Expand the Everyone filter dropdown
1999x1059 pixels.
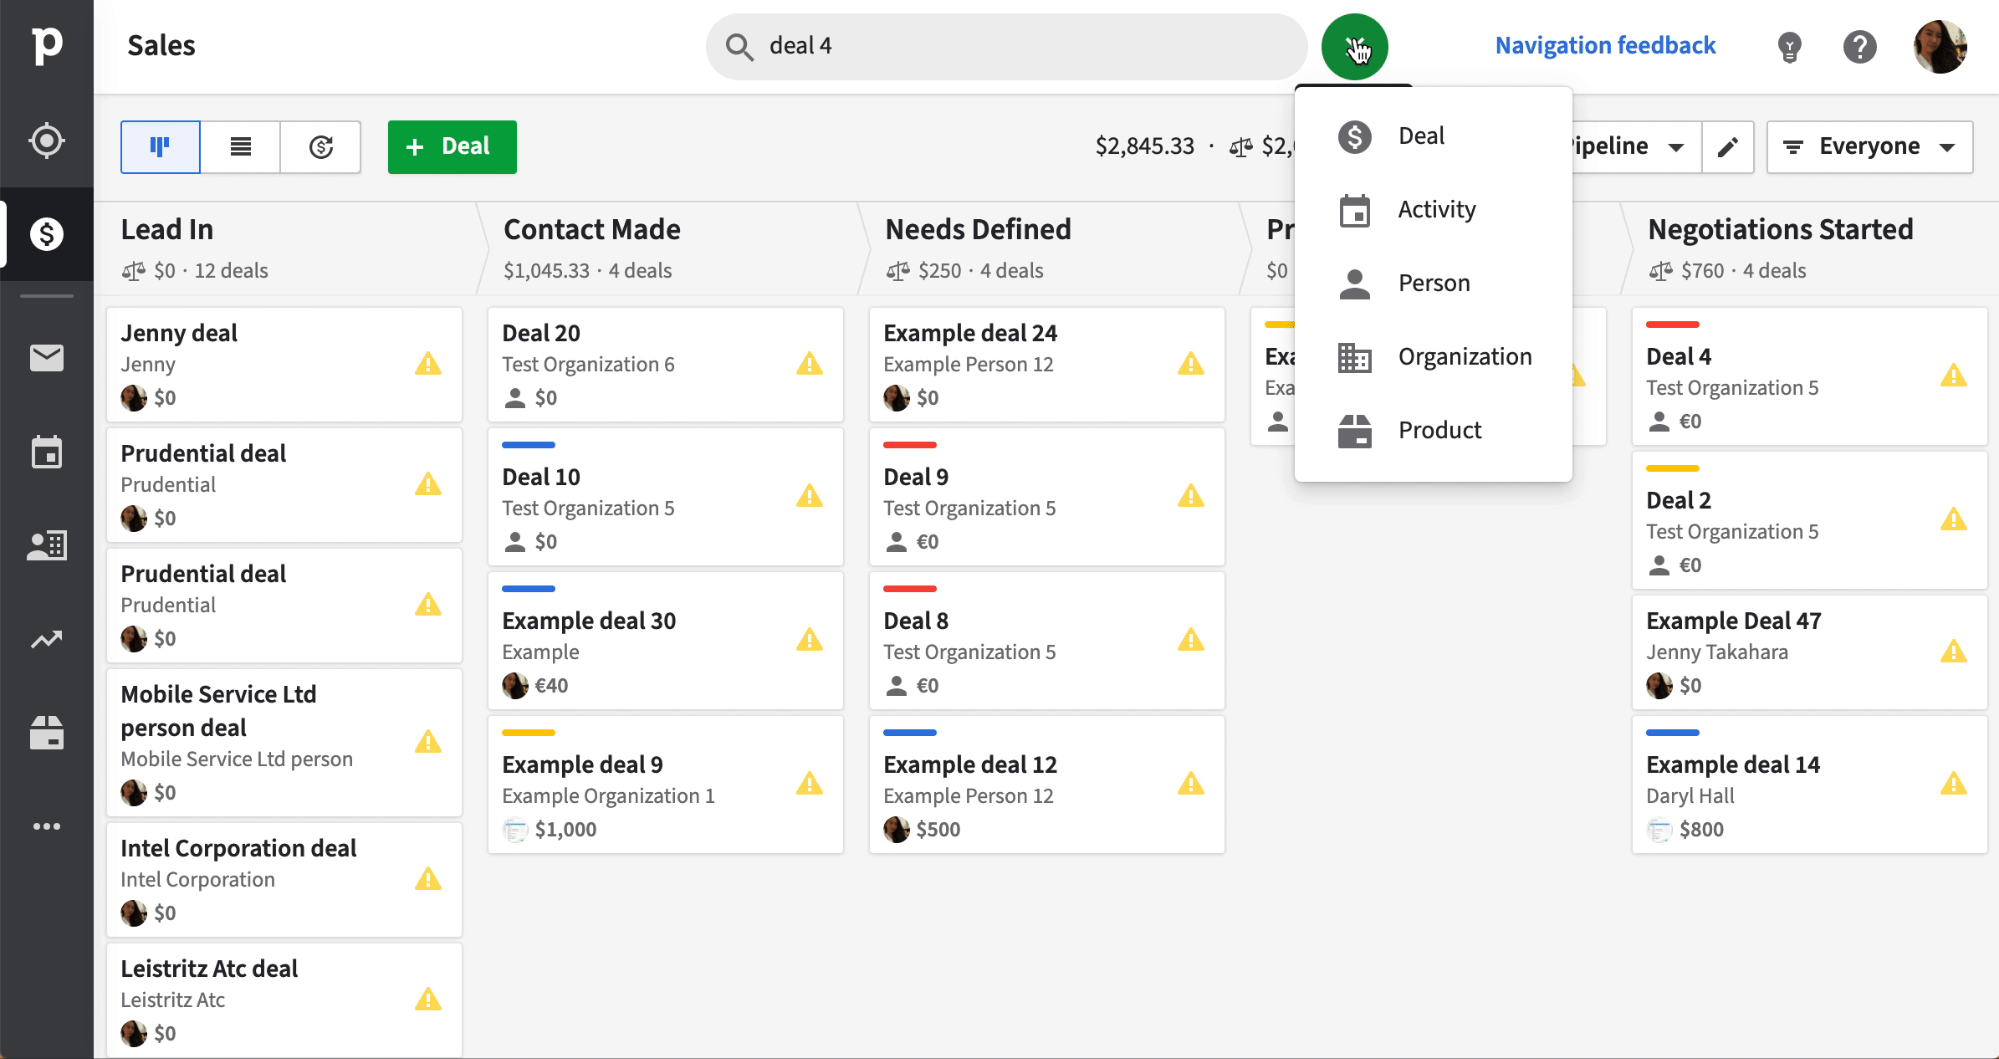tap(1869, 147)
